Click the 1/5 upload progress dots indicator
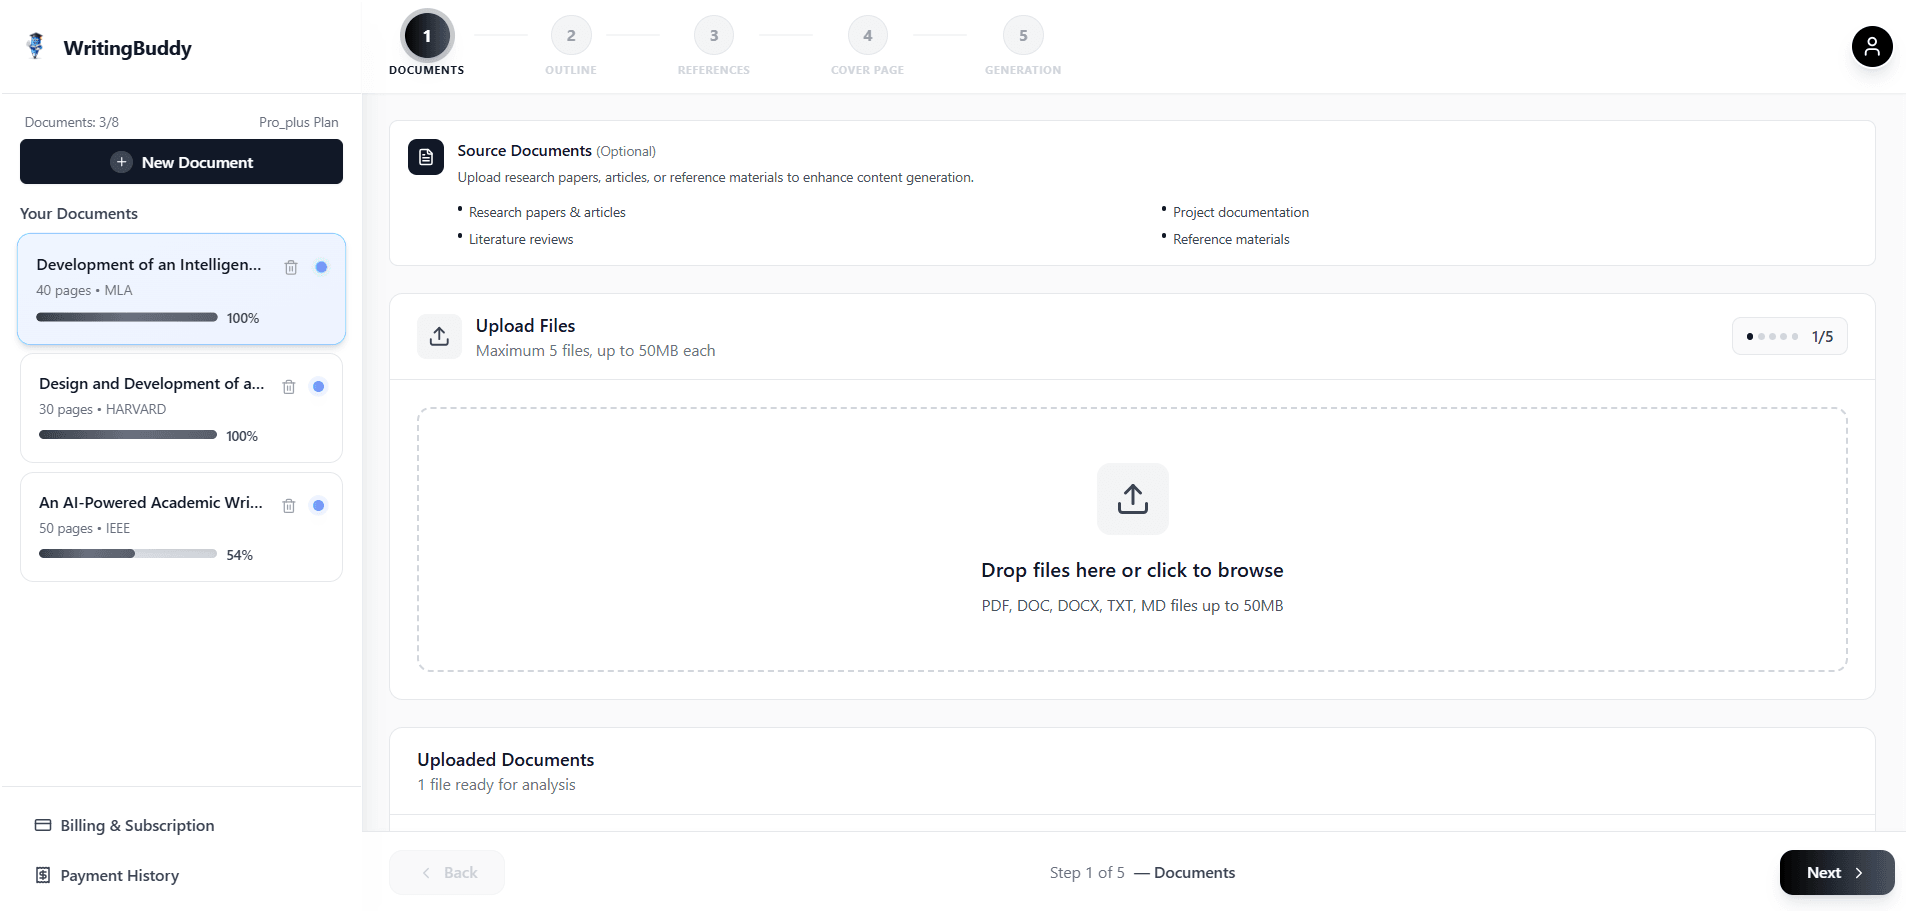This screenshot has width=1908, height=913. [x=1789, y=336]
